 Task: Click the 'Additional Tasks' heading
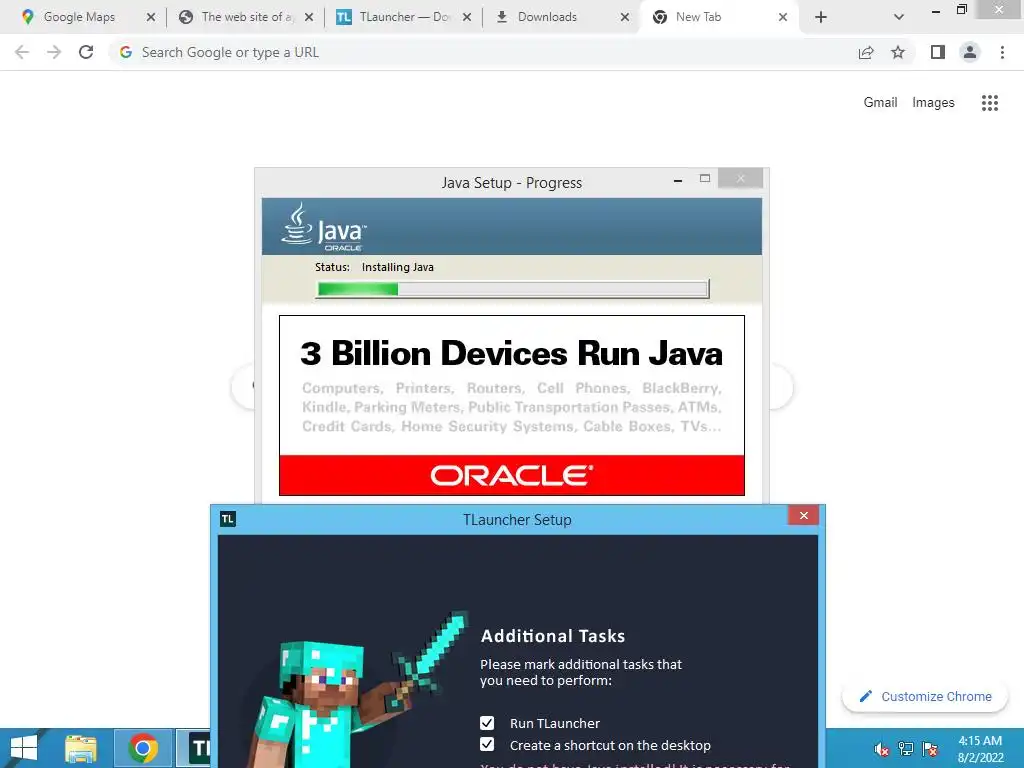pyautogui.click(x=553, y=636)
